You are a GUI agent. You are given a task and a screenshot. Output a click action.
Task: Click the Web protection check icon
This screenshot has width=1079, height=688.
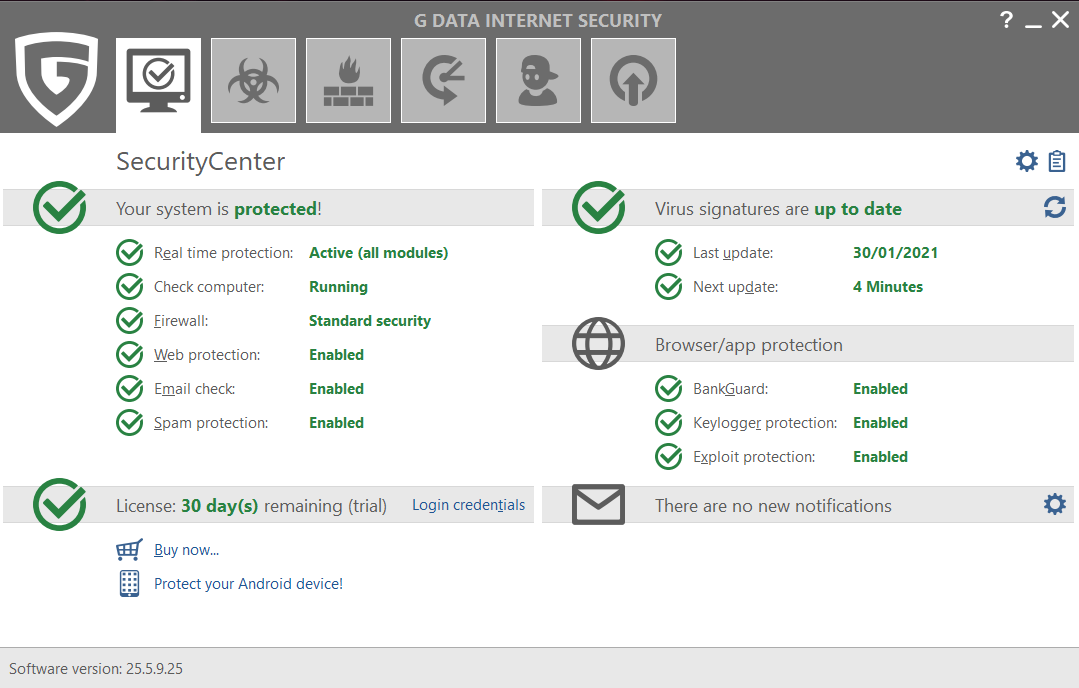point(129,354)
